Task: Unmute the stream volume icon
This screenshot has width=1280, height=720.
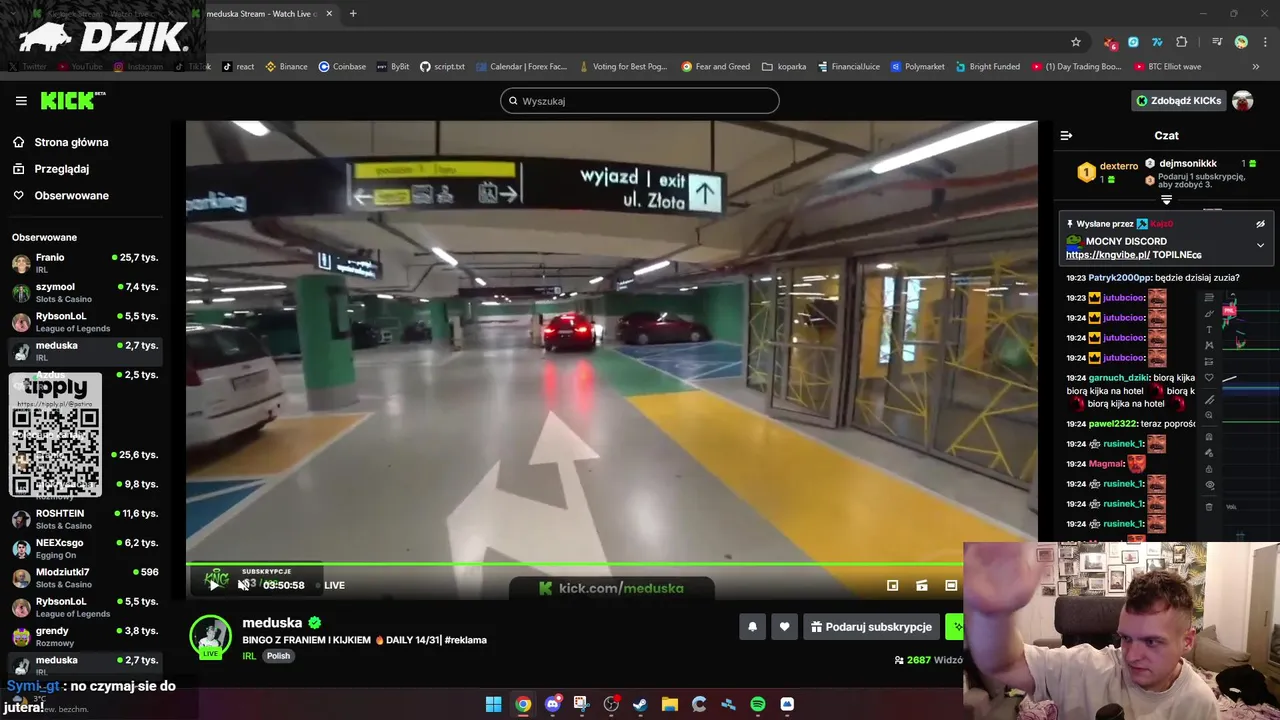Action: tap(243, 585)
